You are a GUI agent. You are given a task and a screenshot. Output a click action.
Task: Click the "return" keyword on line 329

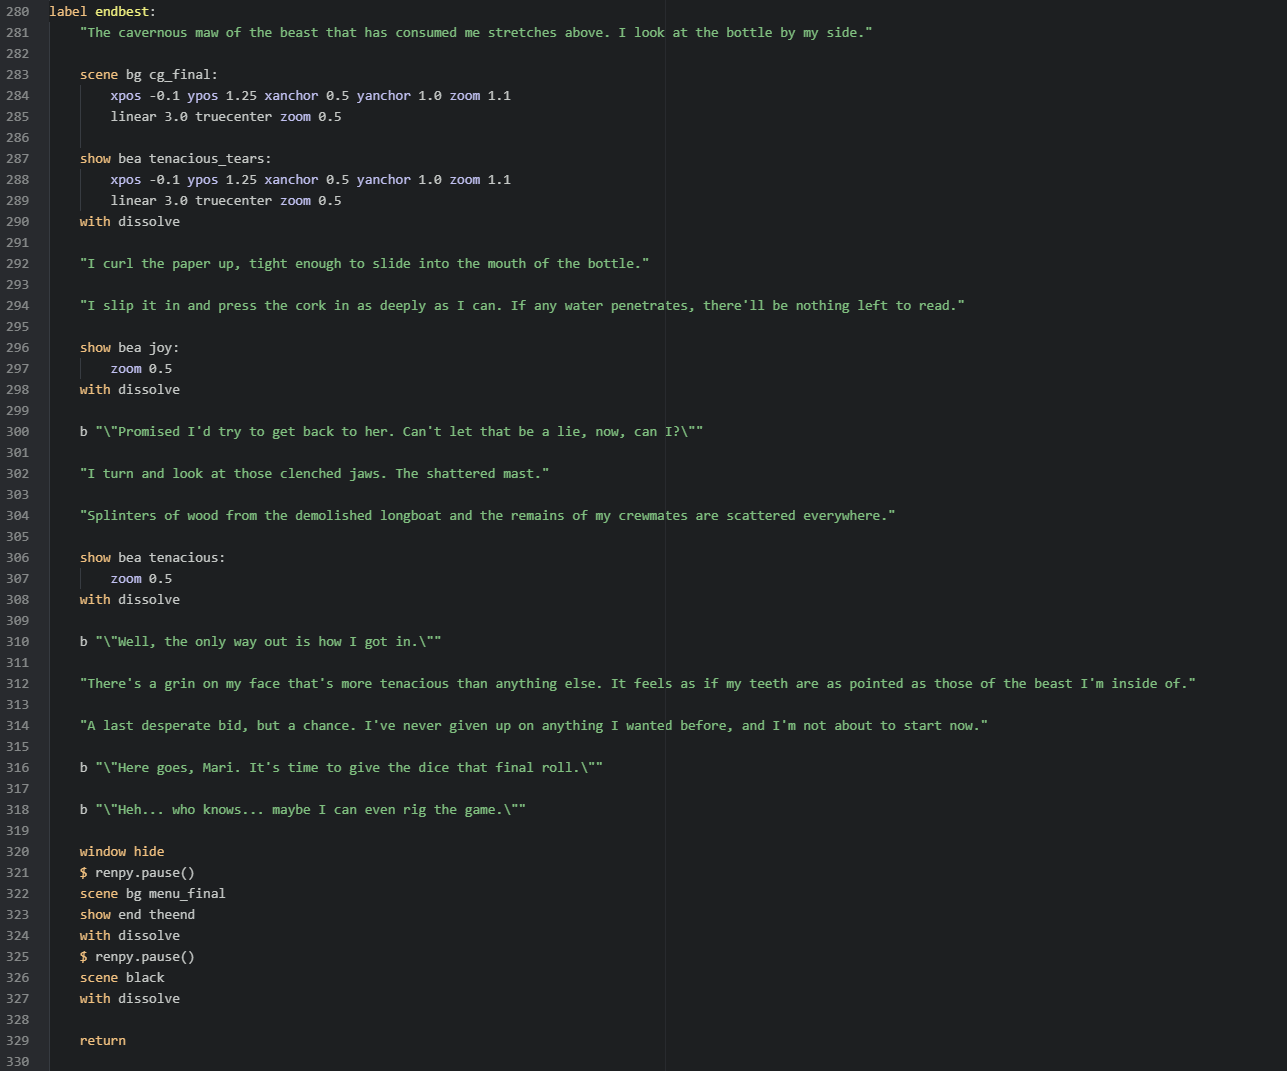coord(103,1040)
